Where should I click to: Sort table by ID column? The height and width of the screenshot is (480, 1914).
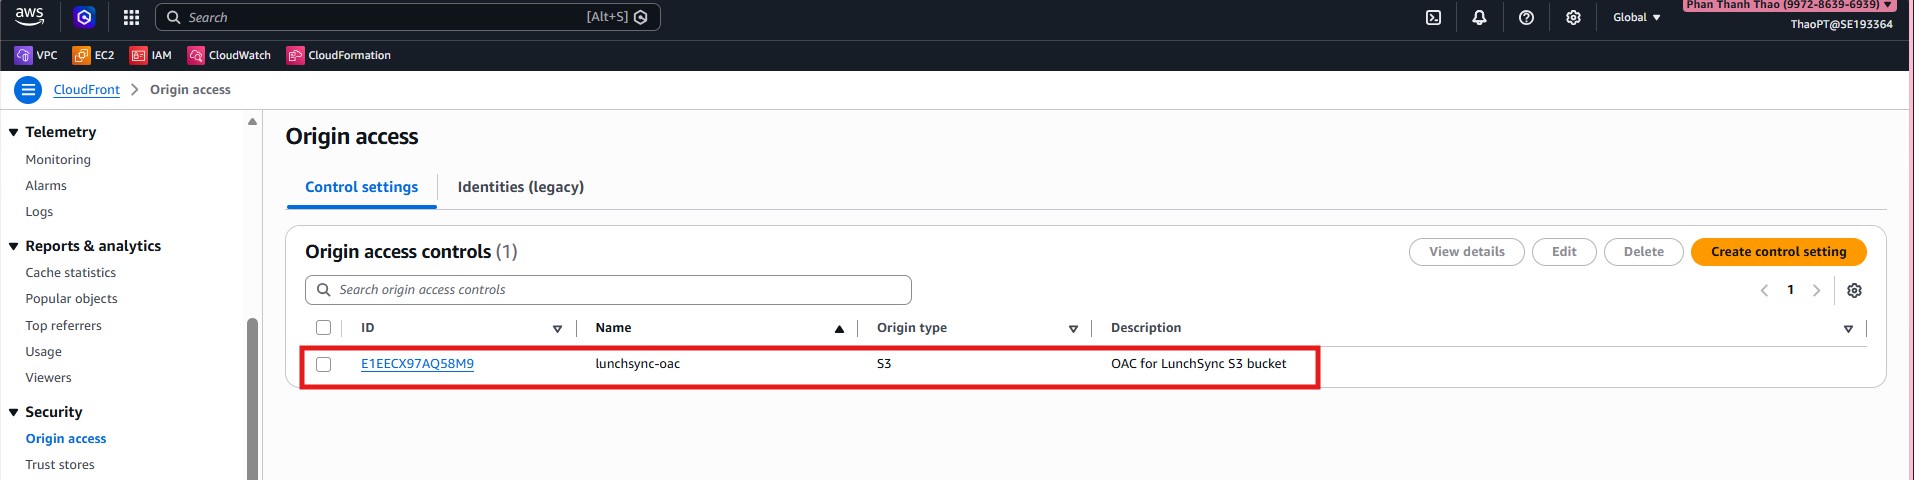pyautogui.click(x=557, y=328)
